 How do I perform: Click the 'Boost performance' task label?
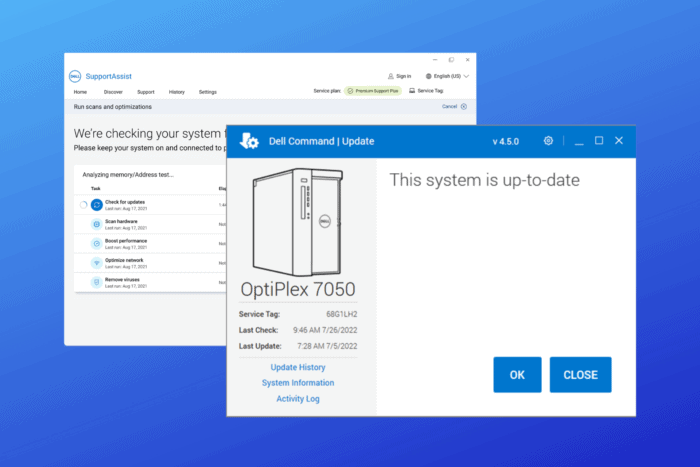(126, 241)
